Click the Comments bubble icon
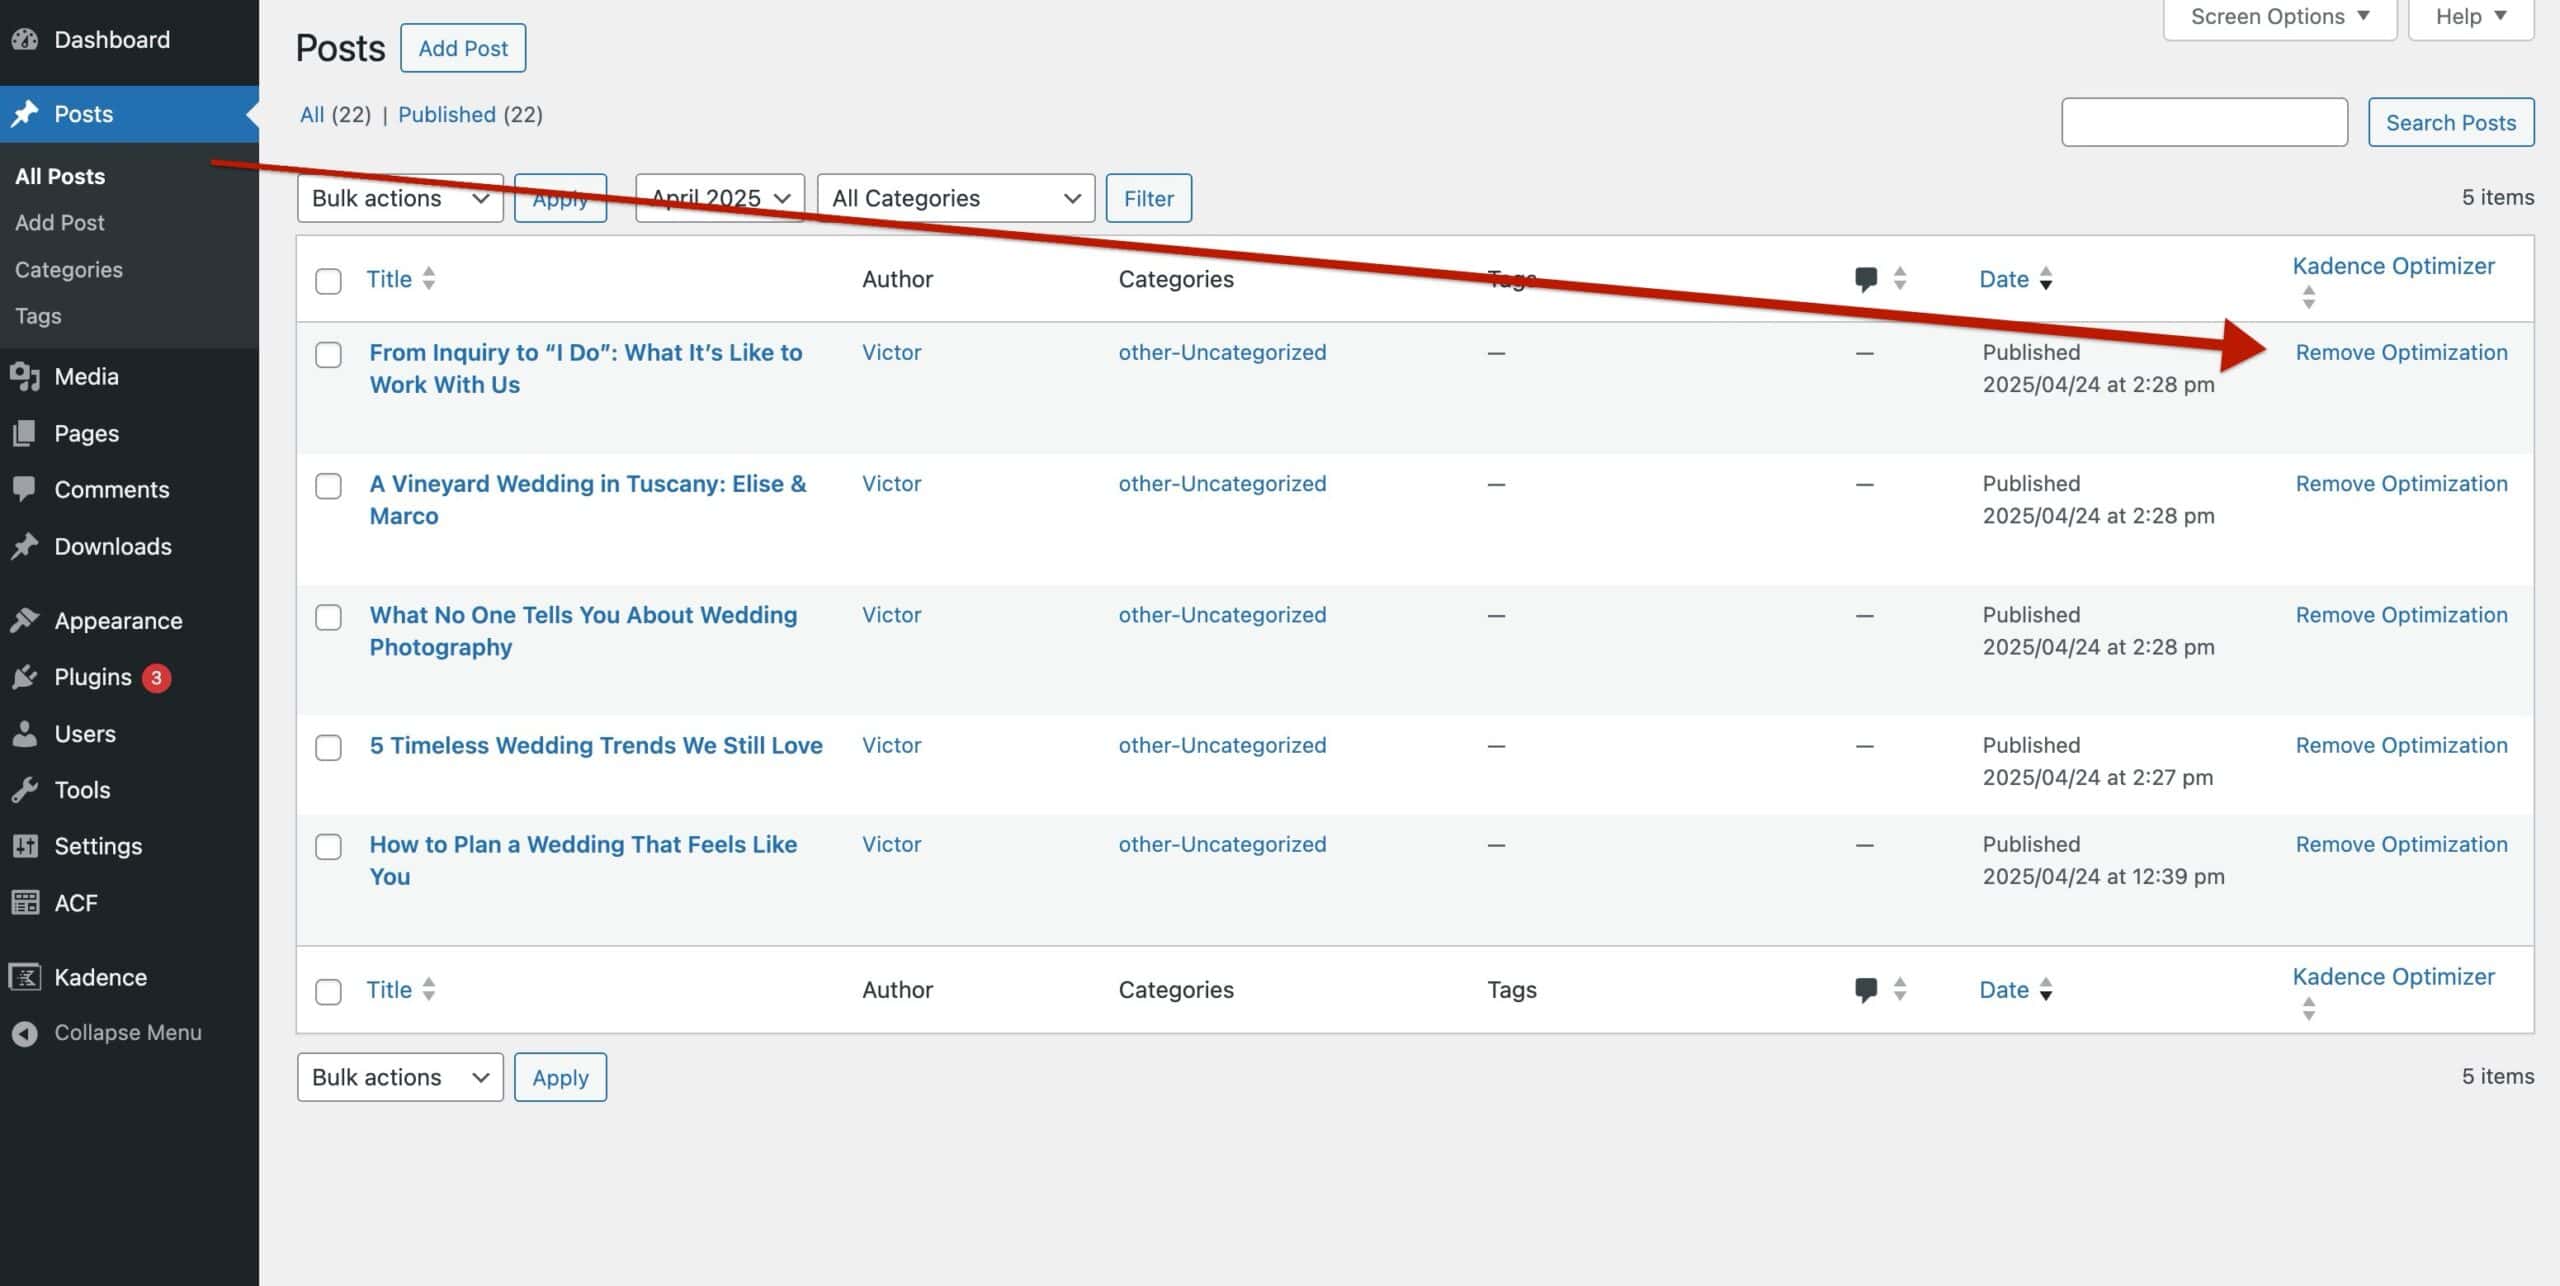Image resolution: width=2560 pixels, height=1286 pixels. click(x=27, y=489)
